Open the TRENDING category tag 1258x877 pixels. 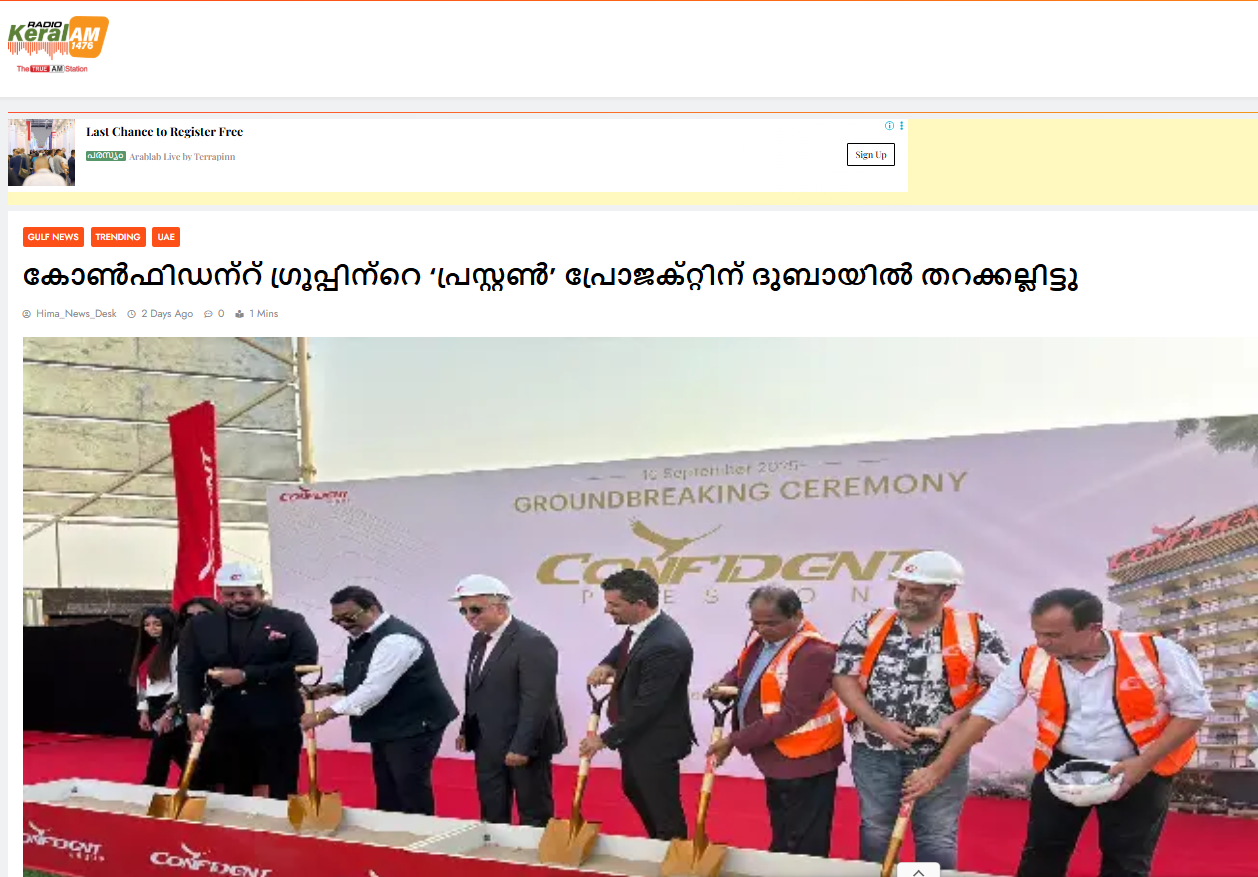(118, 237)
